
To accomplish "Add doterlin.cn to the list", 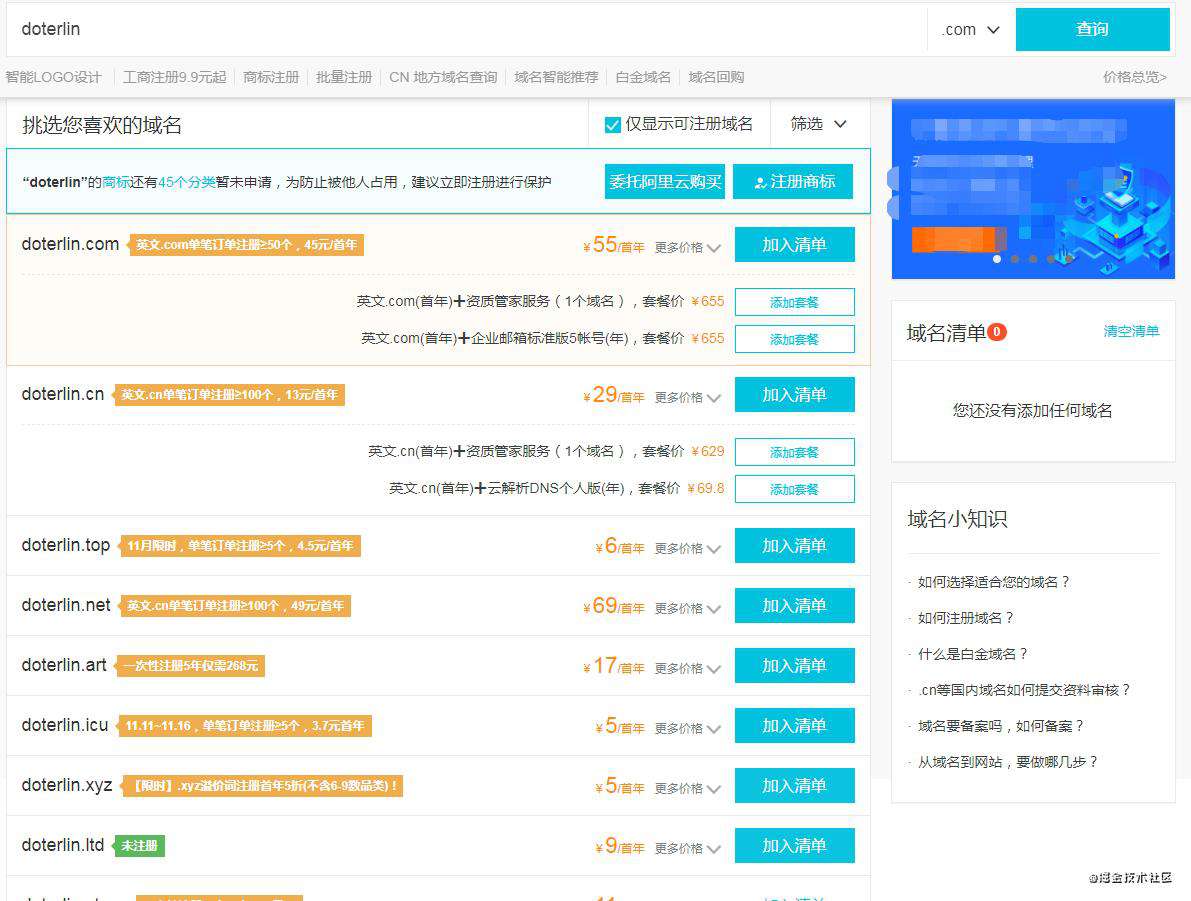I will (795, 395).
